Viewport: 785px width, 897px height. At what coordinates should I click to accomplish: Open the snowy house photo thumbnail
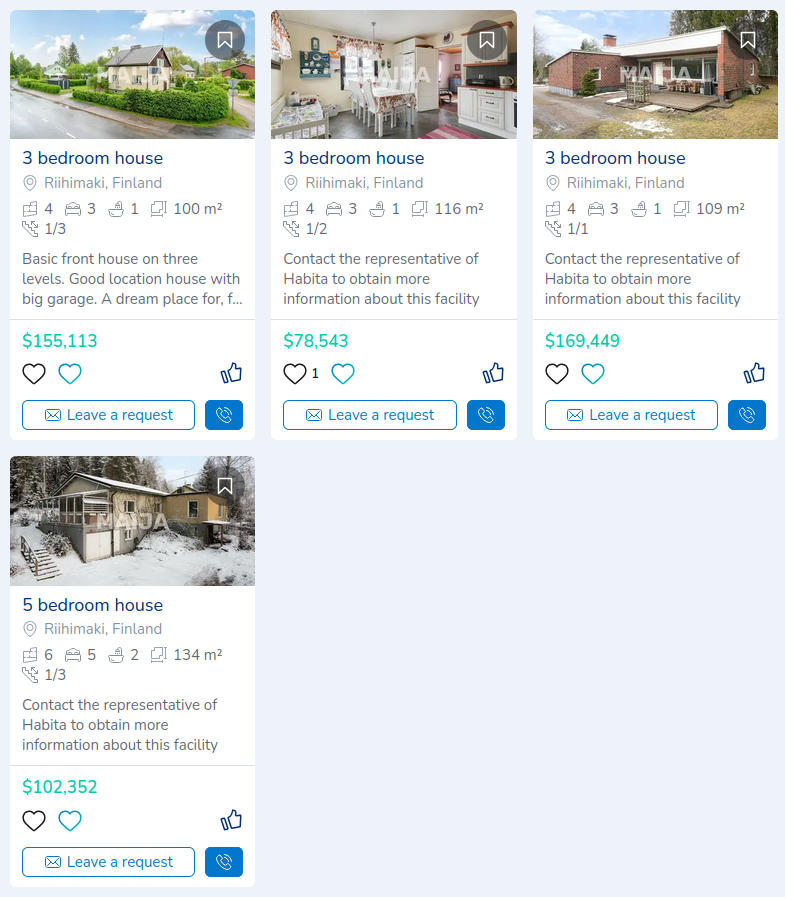[132, 521]
